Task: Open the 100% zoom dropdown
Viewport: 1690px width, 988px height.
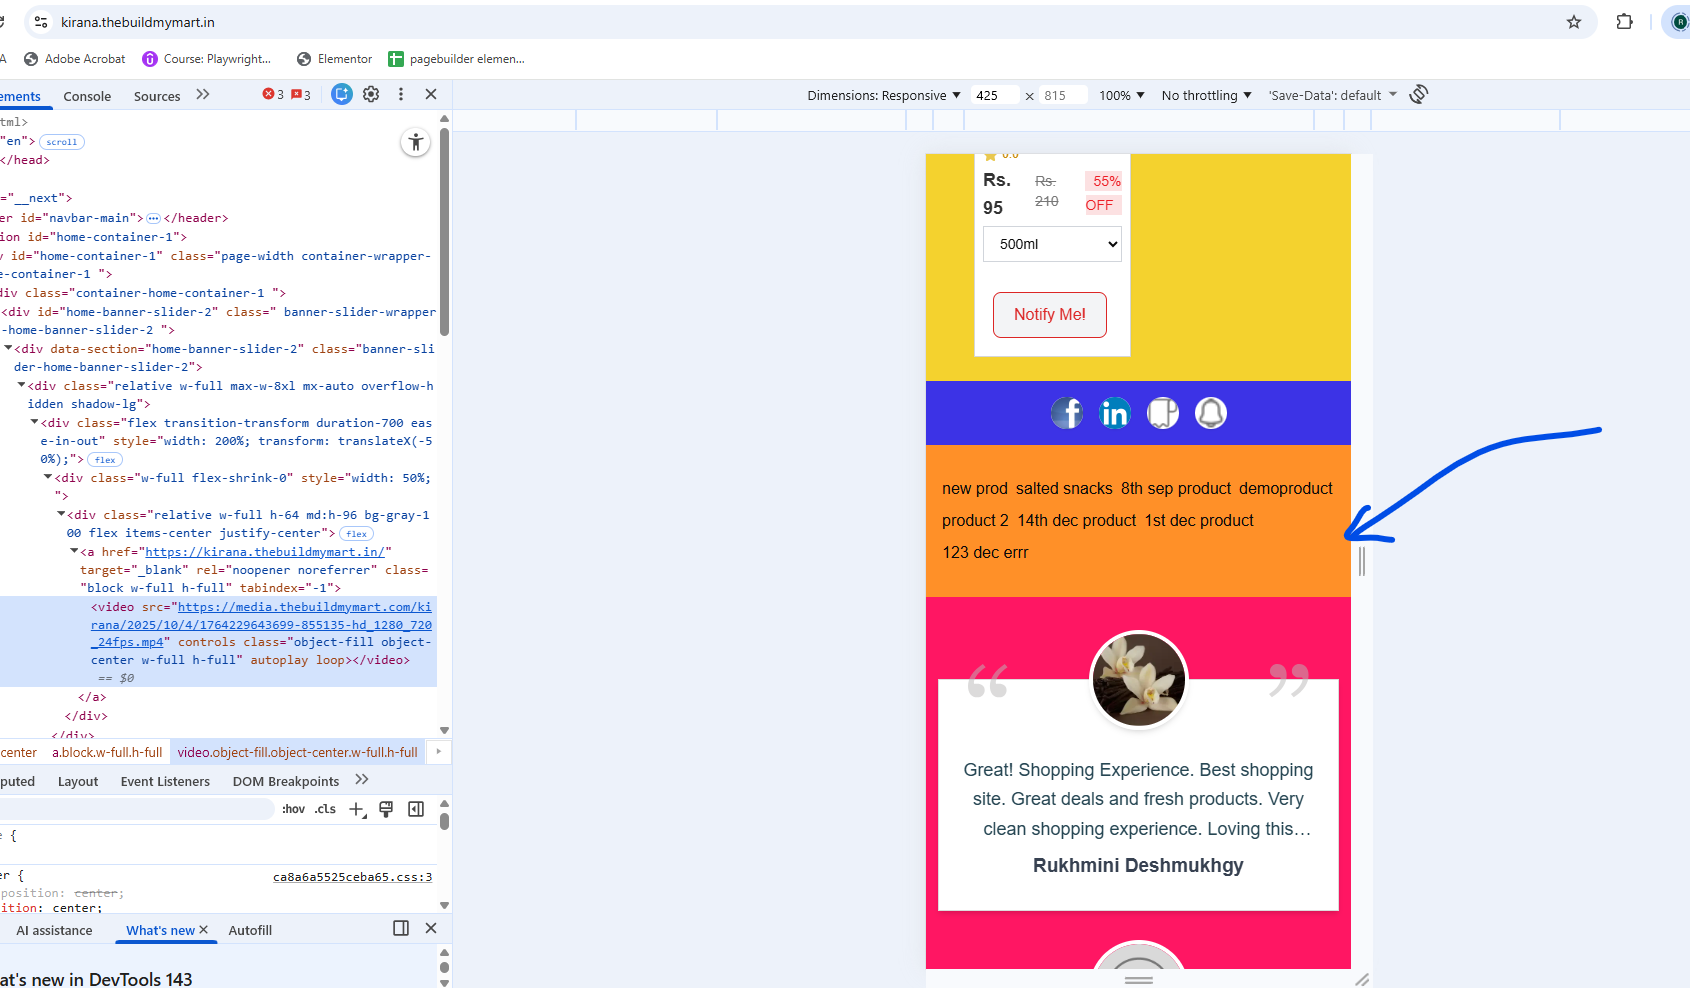Action: click(1122, 96)
